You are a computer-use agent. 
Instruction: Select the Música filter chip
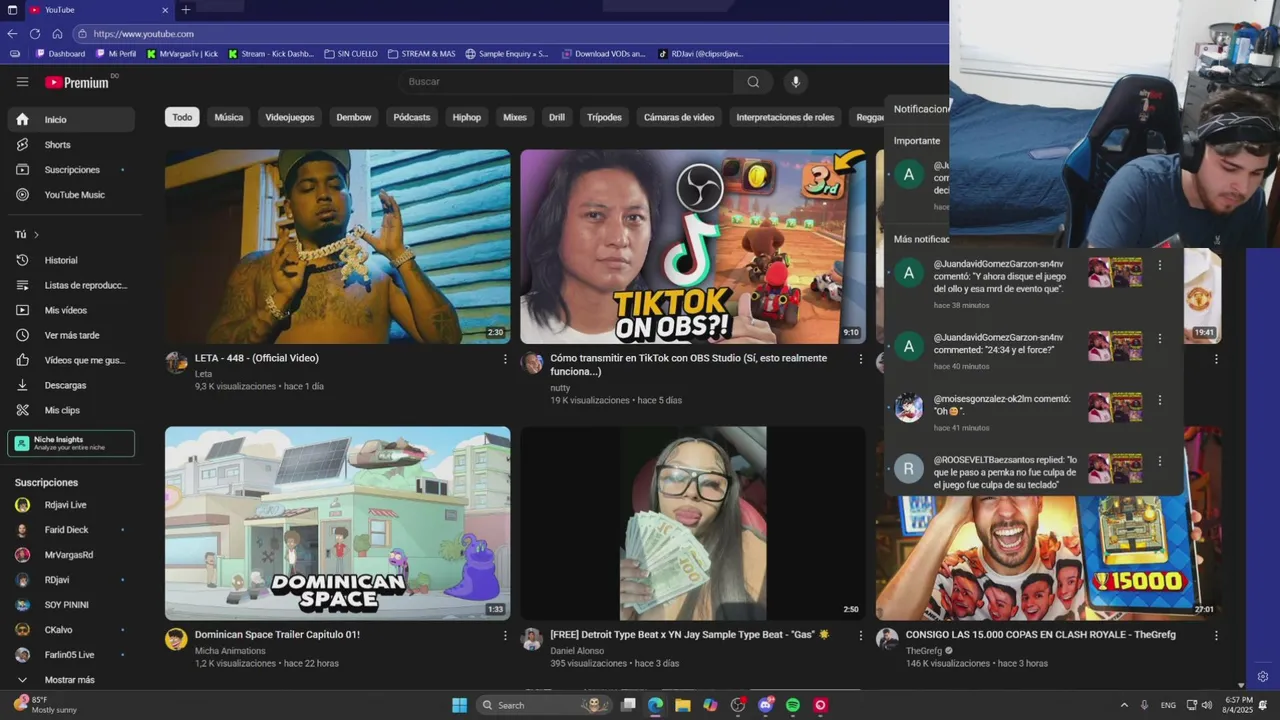(x=229, y=117)
